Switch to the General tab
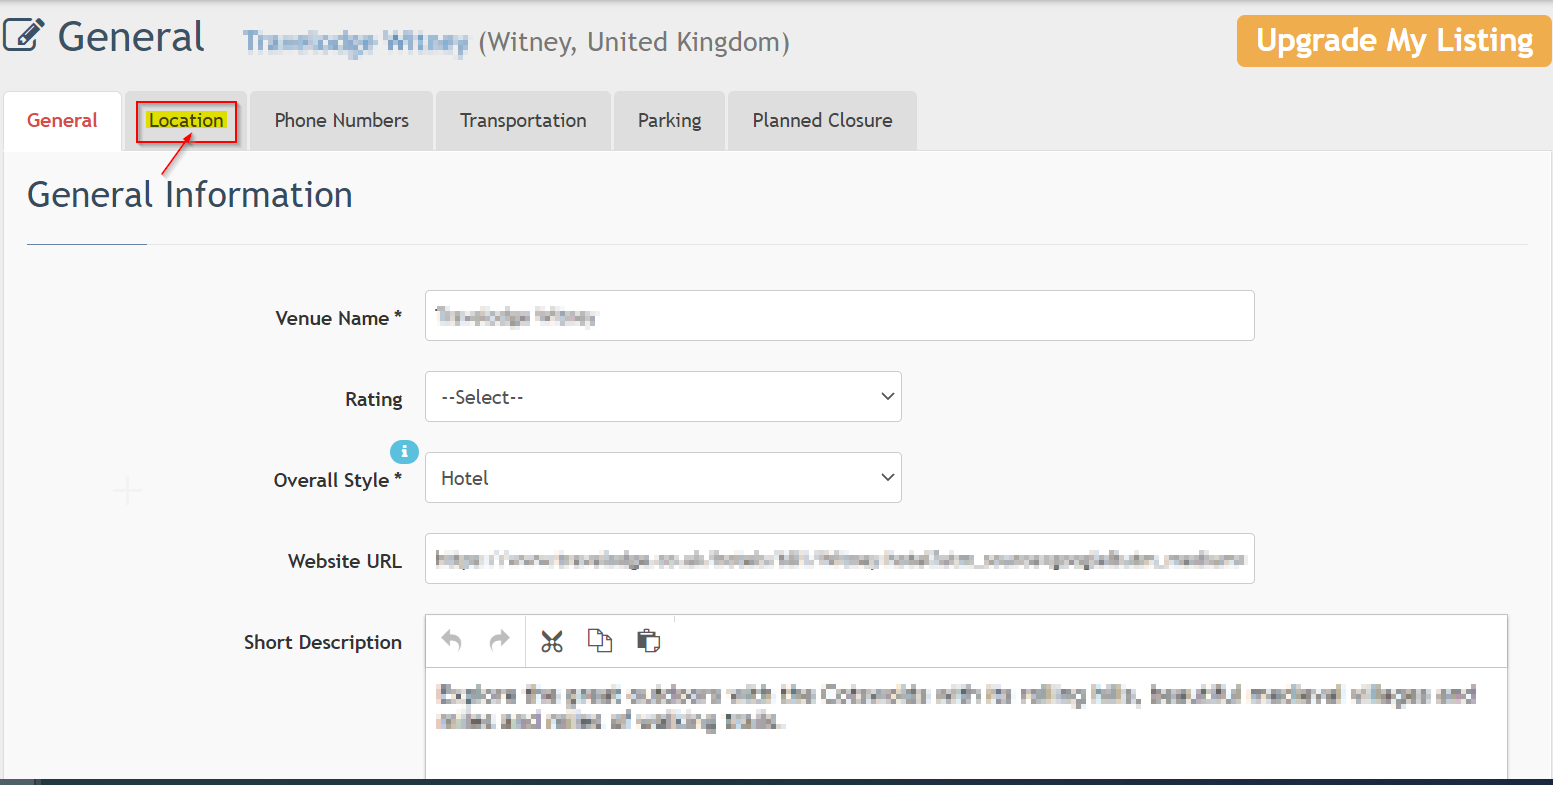 62,121
